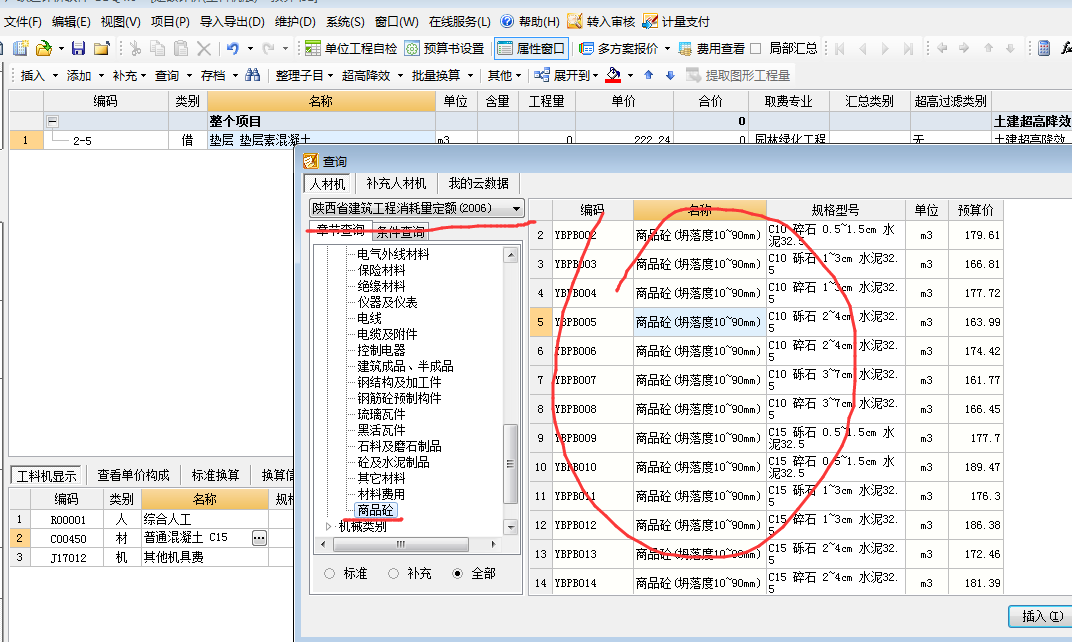Open the calculator icon
Screen dimensions: 1072x642
click(1044, 49)
